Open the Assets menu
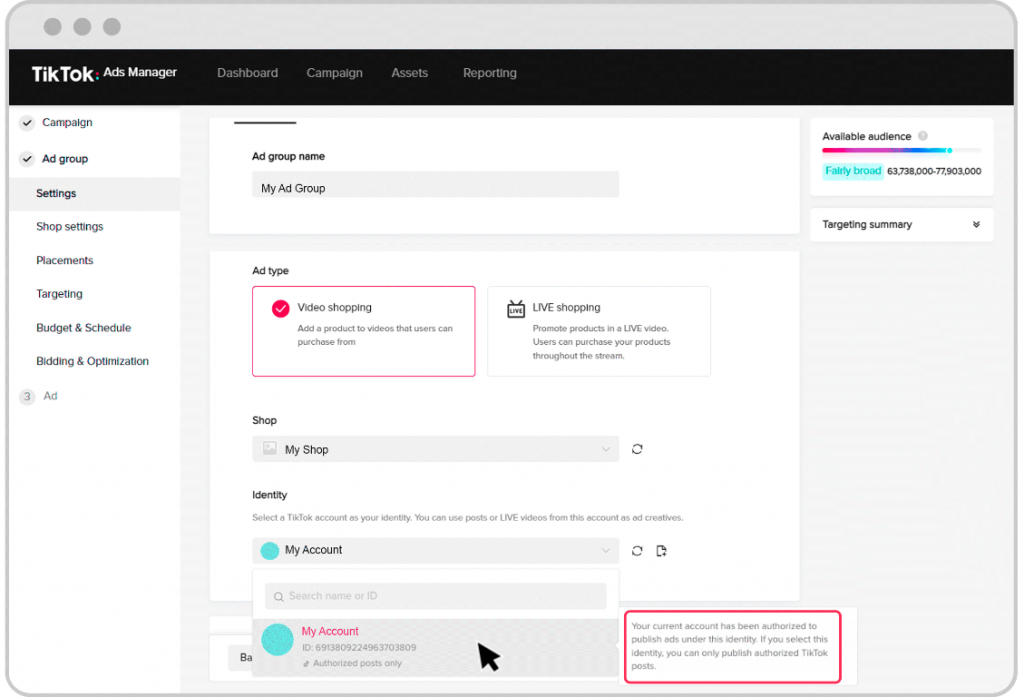Image resolution: width=1024 pixels, height=697 pixels. tap(409, 73)
